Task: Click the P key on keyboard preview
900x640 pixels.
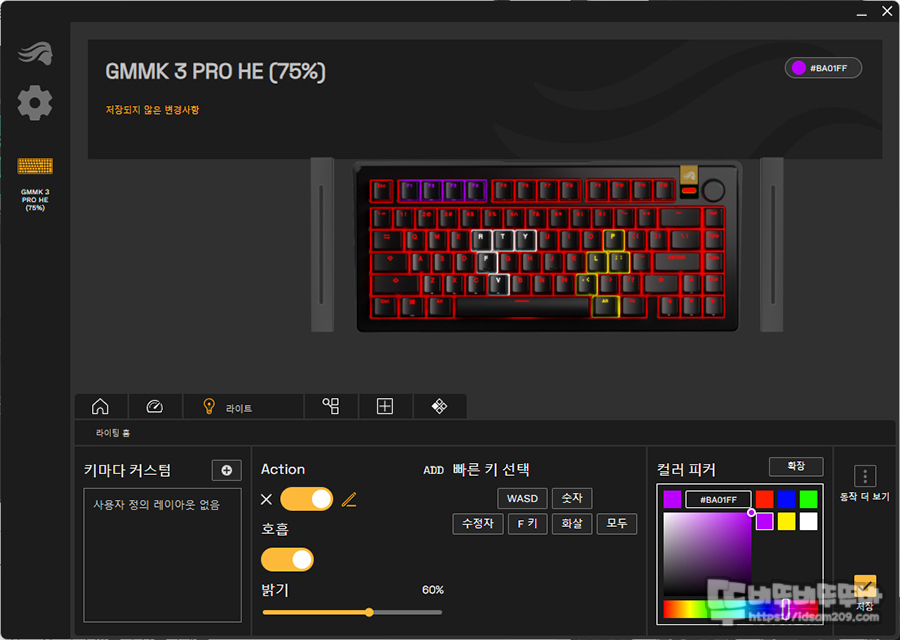Action: pyautogui.click(x=614, y=240)
